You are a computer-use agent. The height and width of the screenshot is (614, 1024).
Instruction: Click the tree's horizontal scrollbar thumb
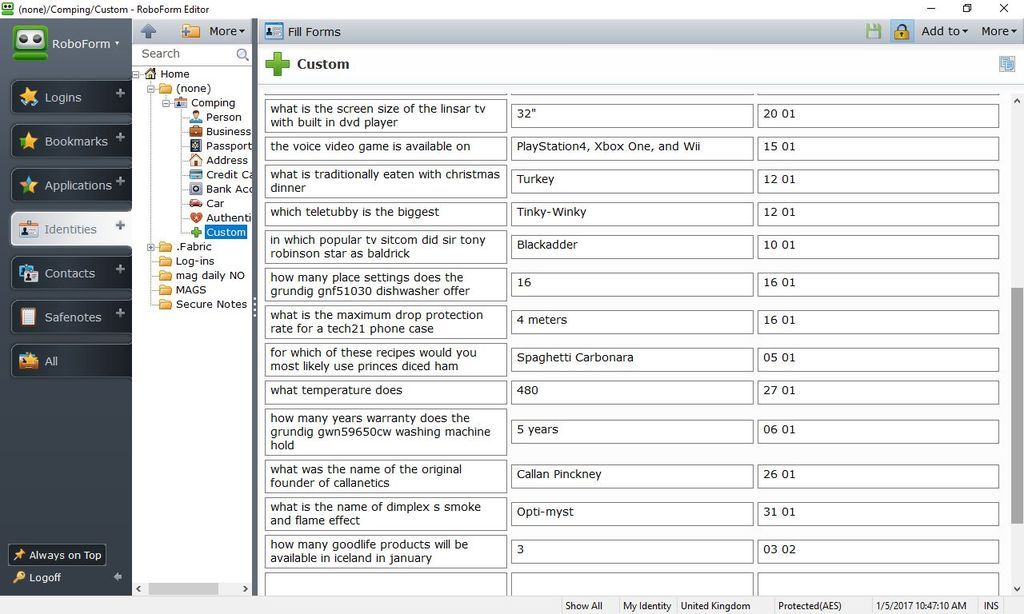[184, 589]
